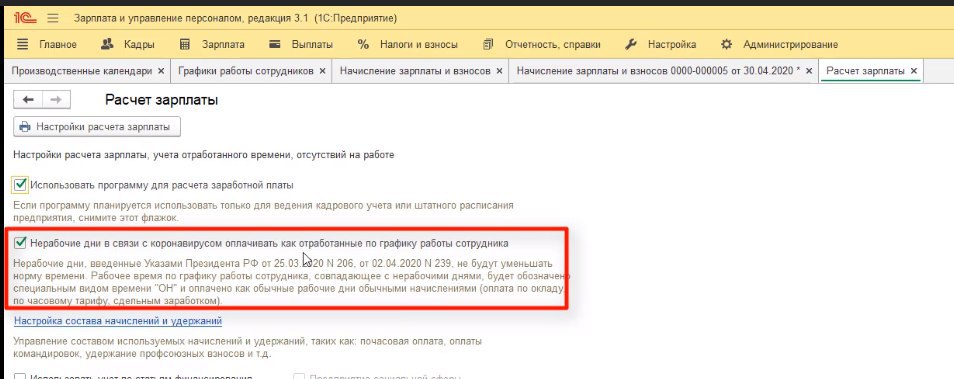Toggle Использовать программу для расчета заработной платы
The image size is (954, 379).
(x=21, y=184)
